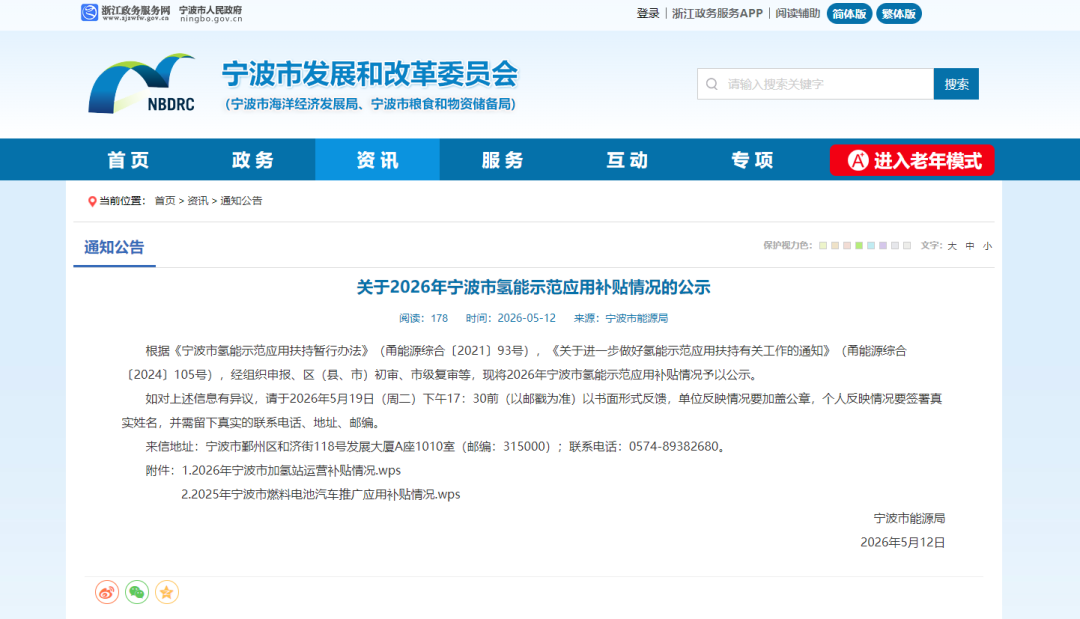Click the source text 来源：宁波市能源局
Viewport: 1080px width, 619px height.
621,318
